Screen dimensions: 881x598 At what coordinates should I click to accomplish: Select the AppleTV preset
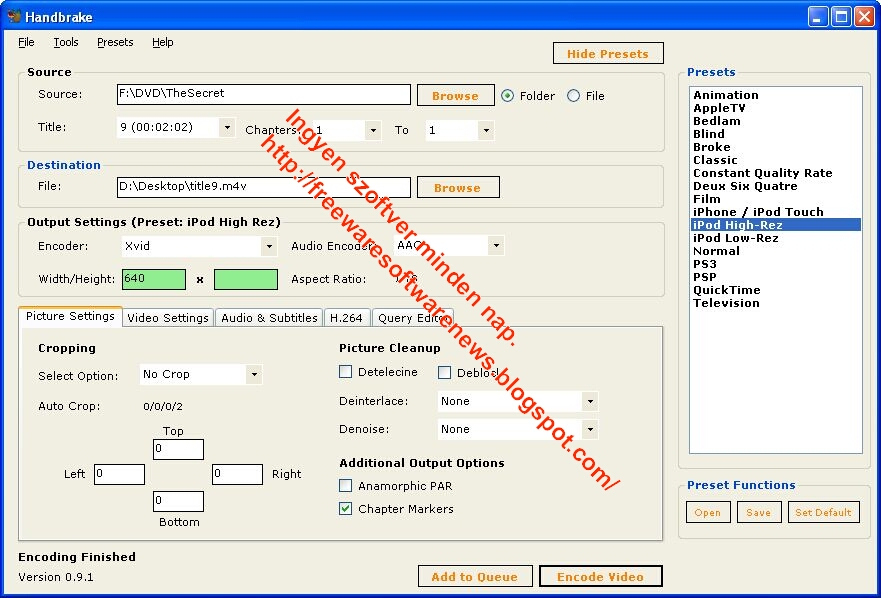[x=775, y=108]
